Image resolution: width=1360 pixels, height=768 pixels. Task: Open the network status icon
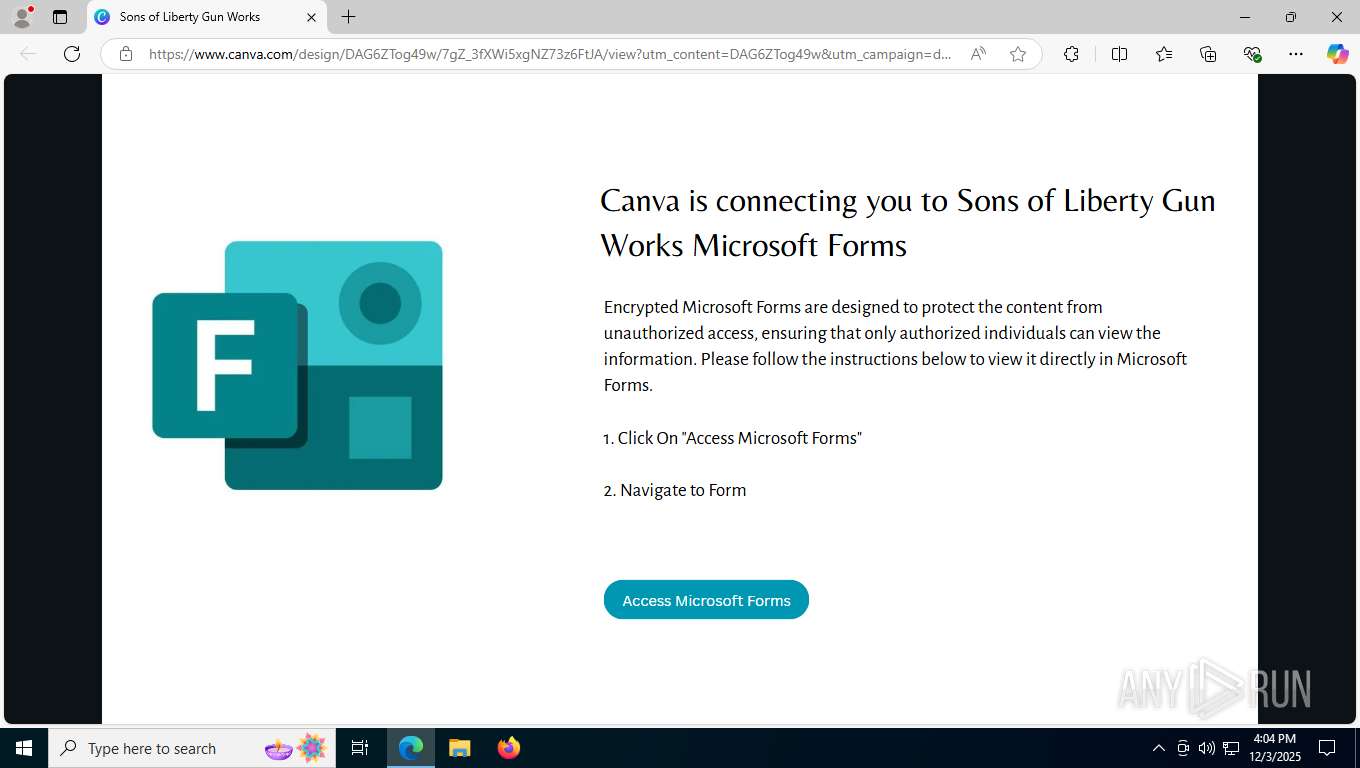1231,748
